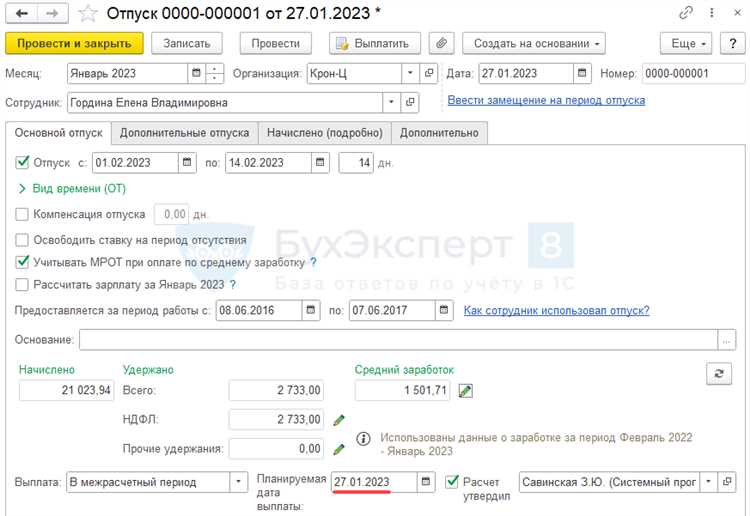Open calendar picker for document date 27.01.2023

[x=582, y=74]
